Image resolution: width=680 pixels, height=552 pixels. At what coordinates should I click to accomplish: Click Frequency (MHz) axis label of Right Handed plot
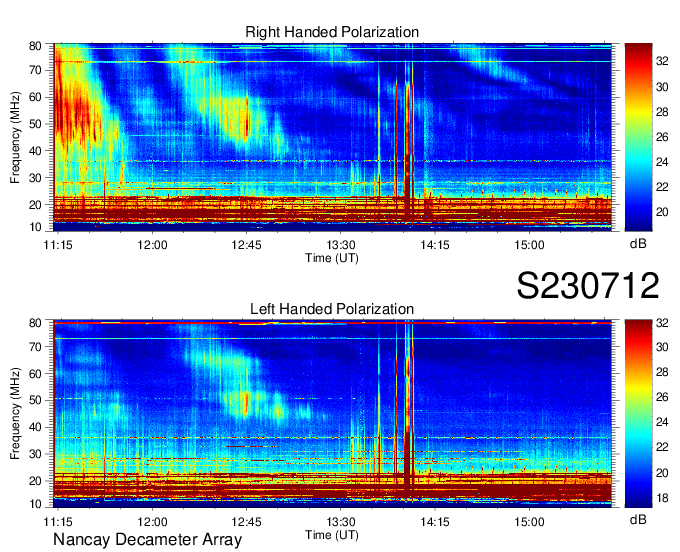click(x=16, y=137)
